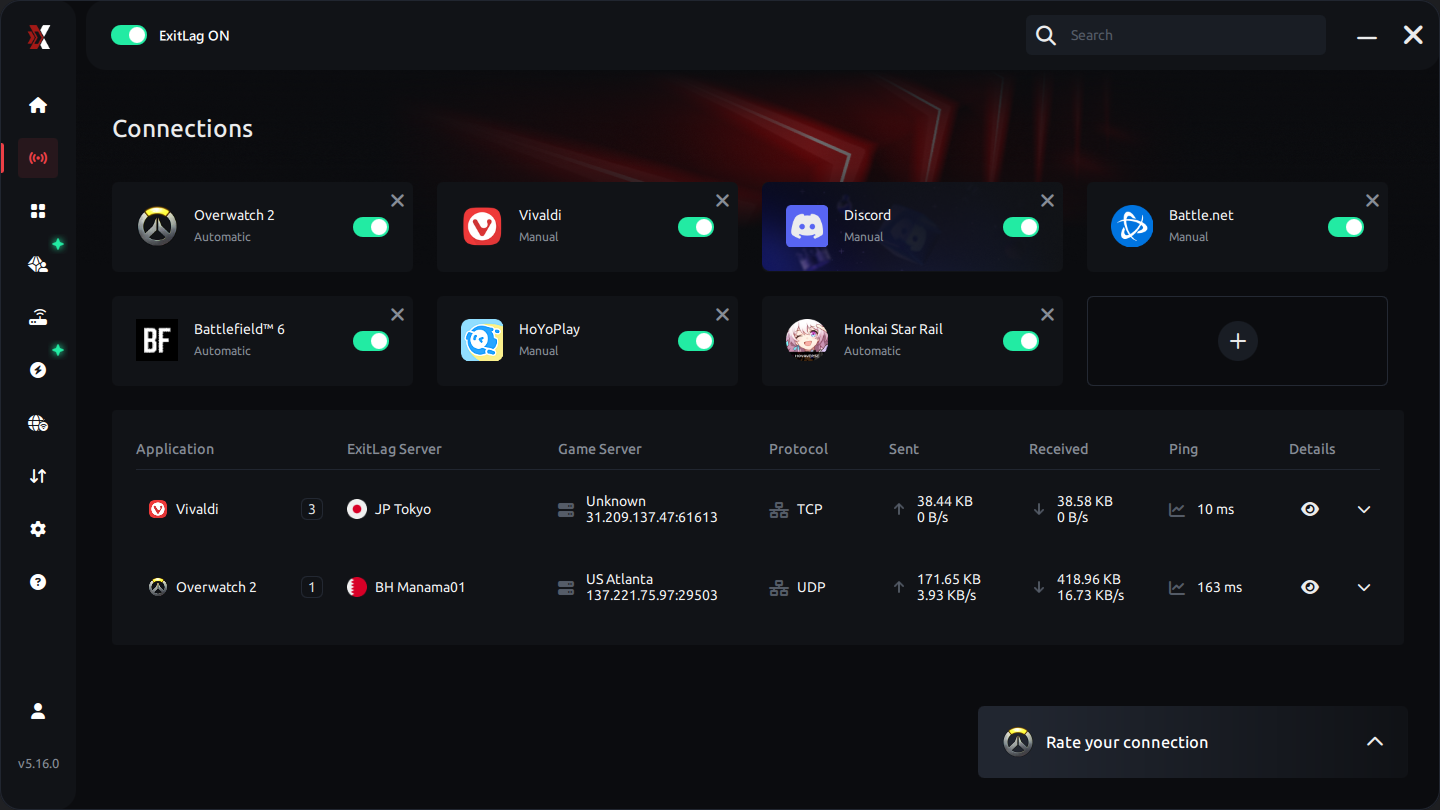Minimize the ExitLag window
1440x810 pixels.
(1367, 37)
